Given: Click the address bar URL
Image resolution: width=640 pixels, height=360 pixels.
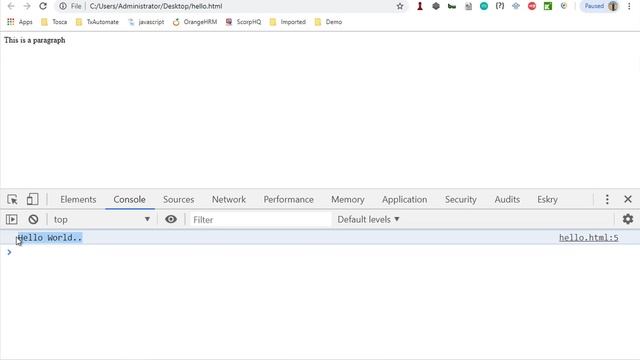Looking at the screenshot, I should pos(156,6).
